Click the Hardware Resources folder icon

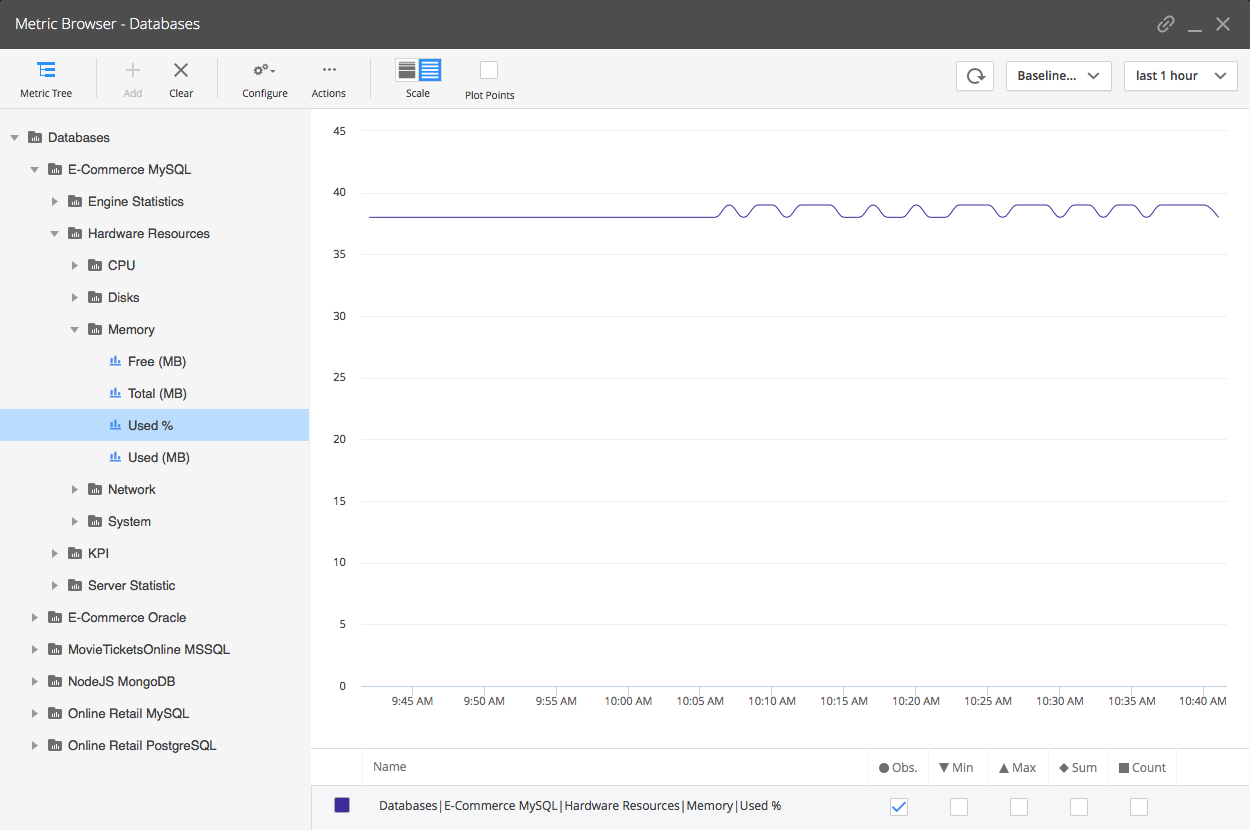(x=75, y=233)
